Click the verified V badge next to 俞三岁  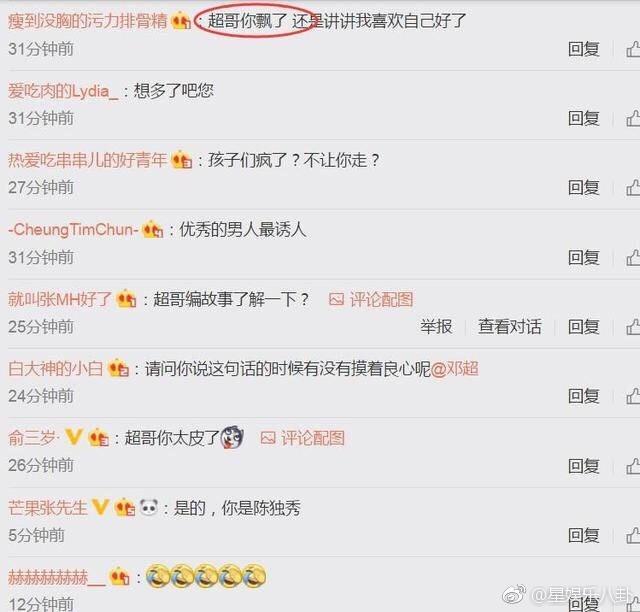click(74, 438)
